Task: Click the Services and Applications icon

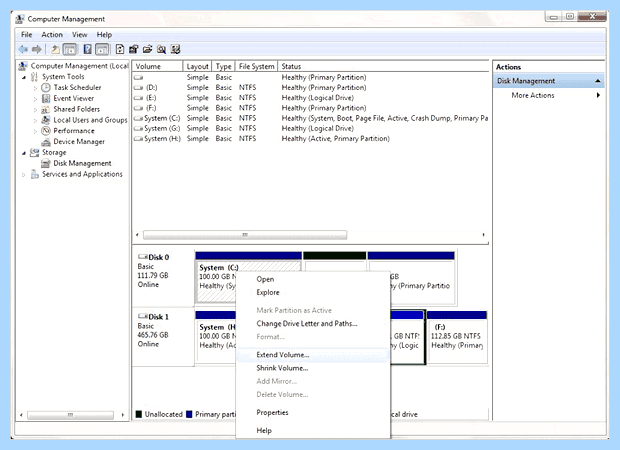Action: tap(35, 174)
